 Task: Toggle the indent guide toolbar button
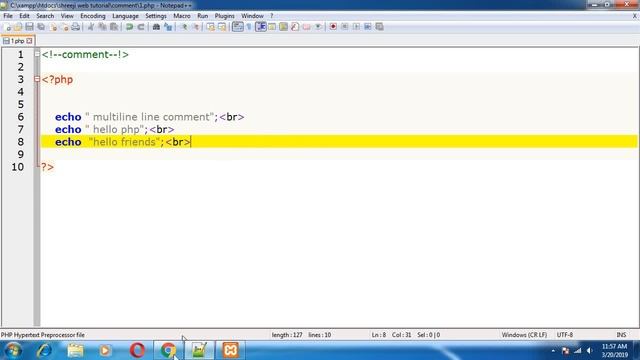[x=260, y=27]
